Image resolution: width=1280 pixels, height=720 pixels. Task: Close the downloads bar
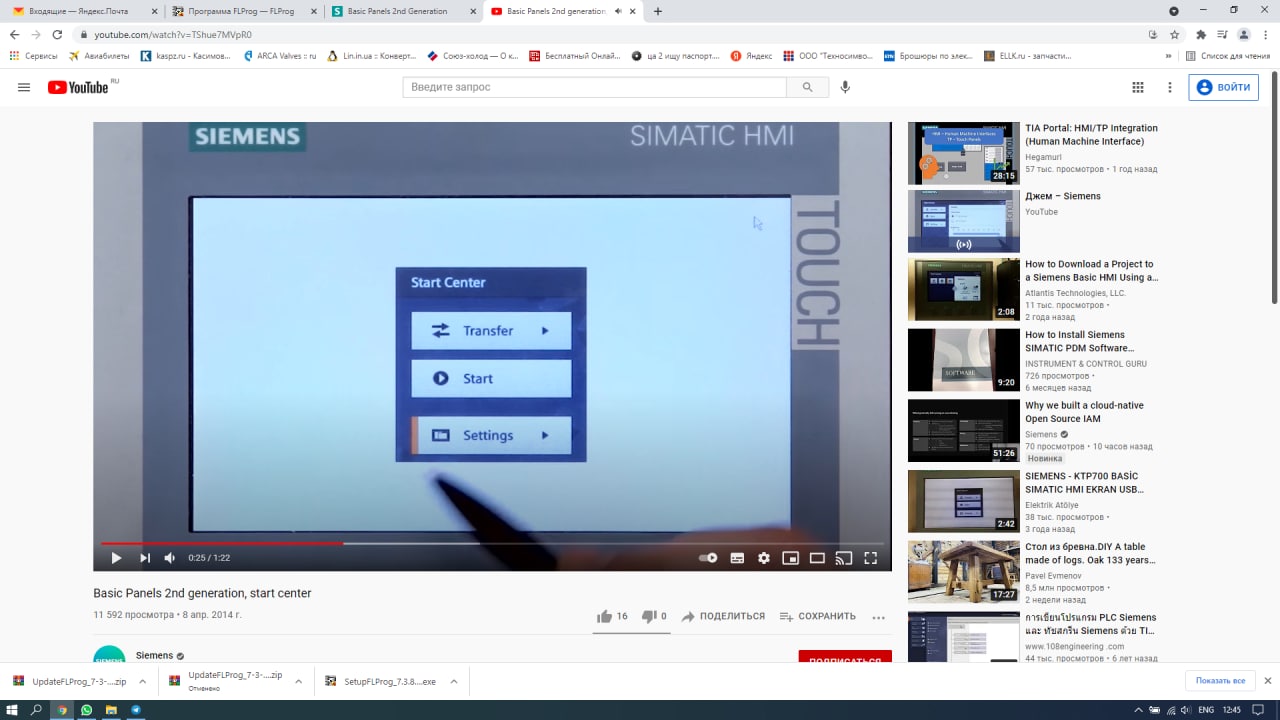[x=1267, y=681]
